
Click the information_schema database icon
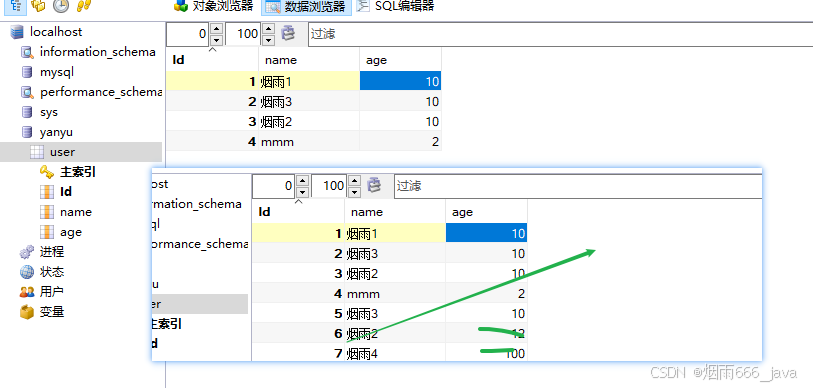[27, 52]
